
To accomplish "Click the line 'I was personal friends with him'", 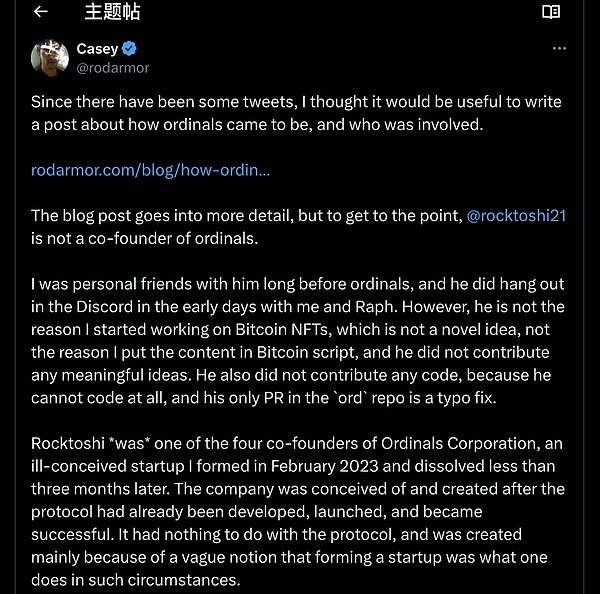I will pos(150,283).
